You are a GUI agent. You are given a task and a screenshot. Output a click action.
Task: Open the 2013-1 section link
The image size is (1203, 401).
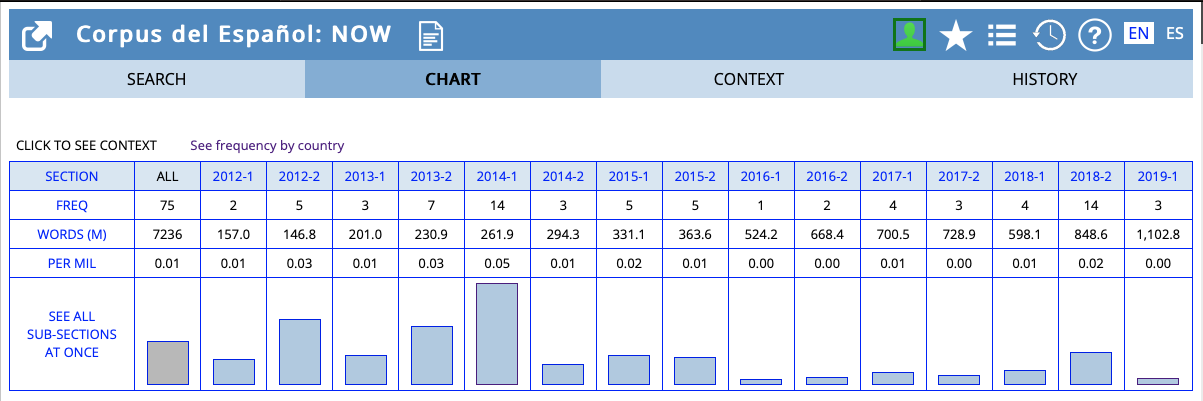point(365,176)
